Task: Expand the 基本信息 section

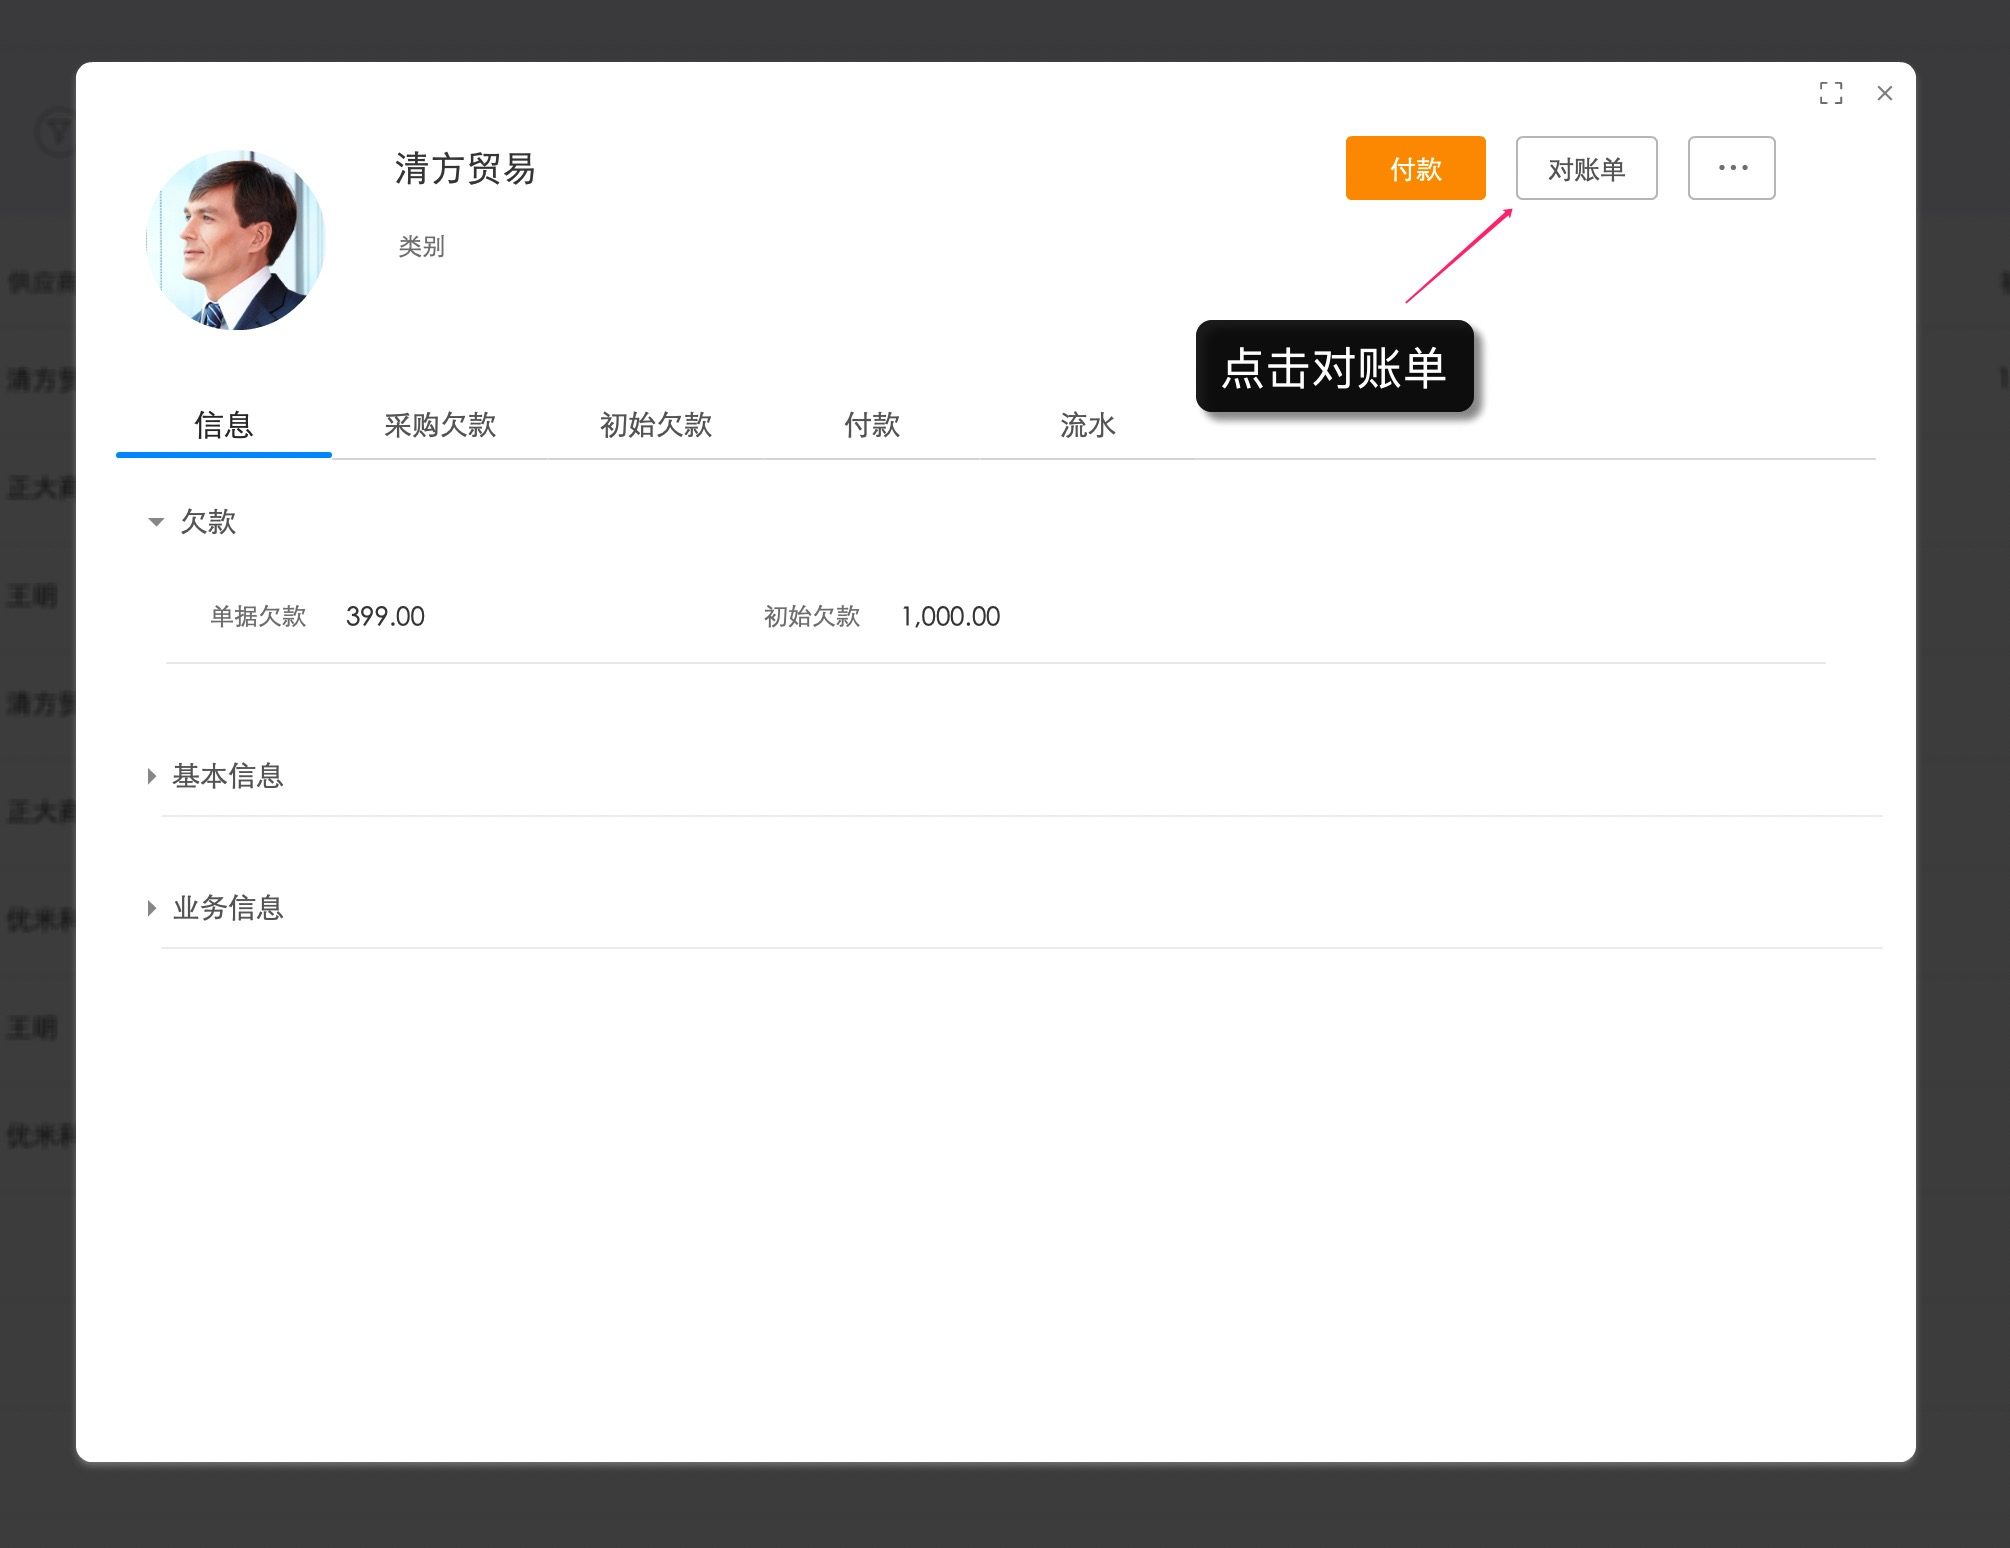Action: pyautogui.click(x=226, y=776)
